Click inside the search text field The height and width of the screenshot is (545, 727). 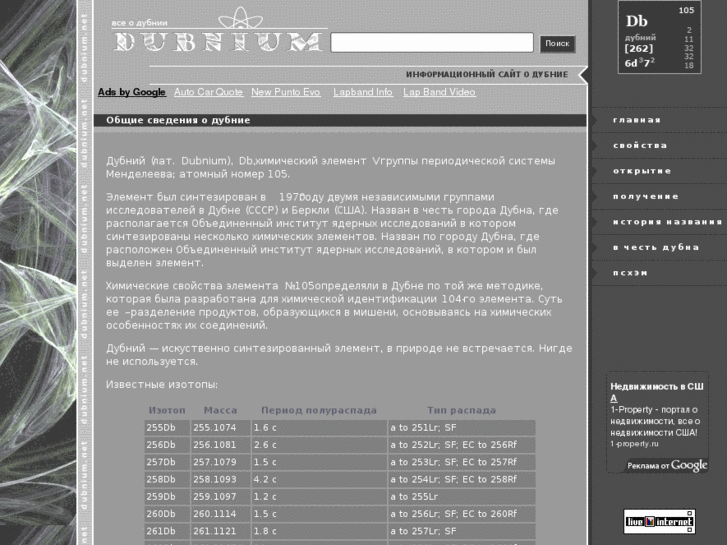point(431,43)
